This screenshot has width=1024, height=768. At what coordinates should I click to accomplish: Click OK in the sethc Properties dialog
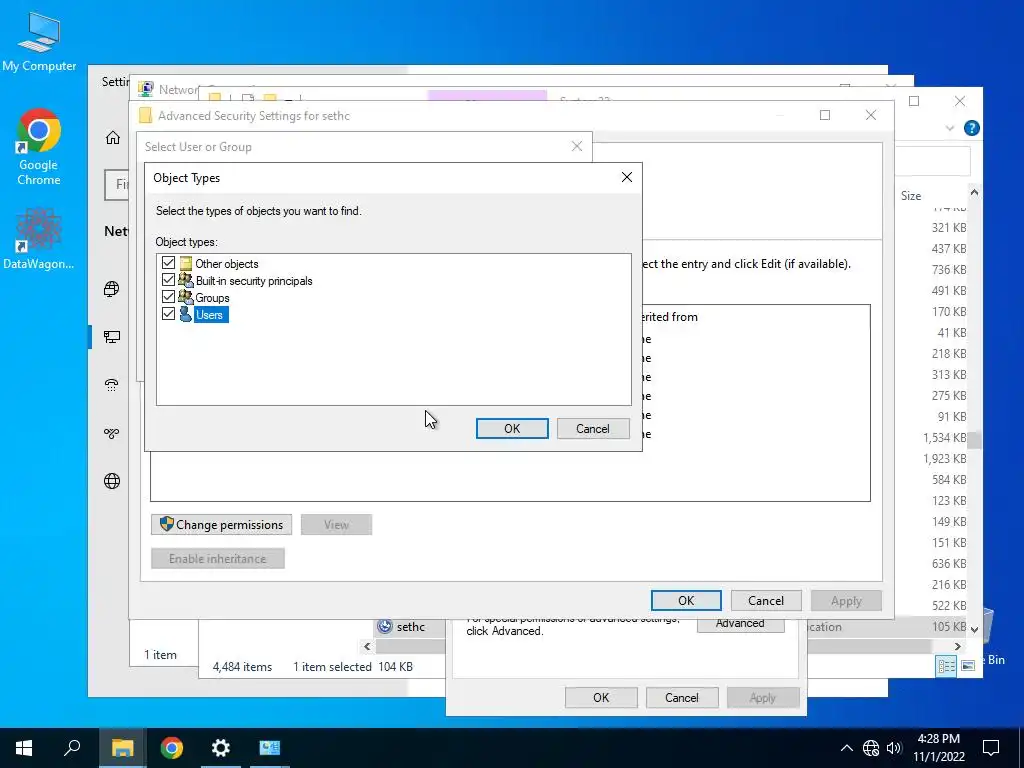pos(601,697)
